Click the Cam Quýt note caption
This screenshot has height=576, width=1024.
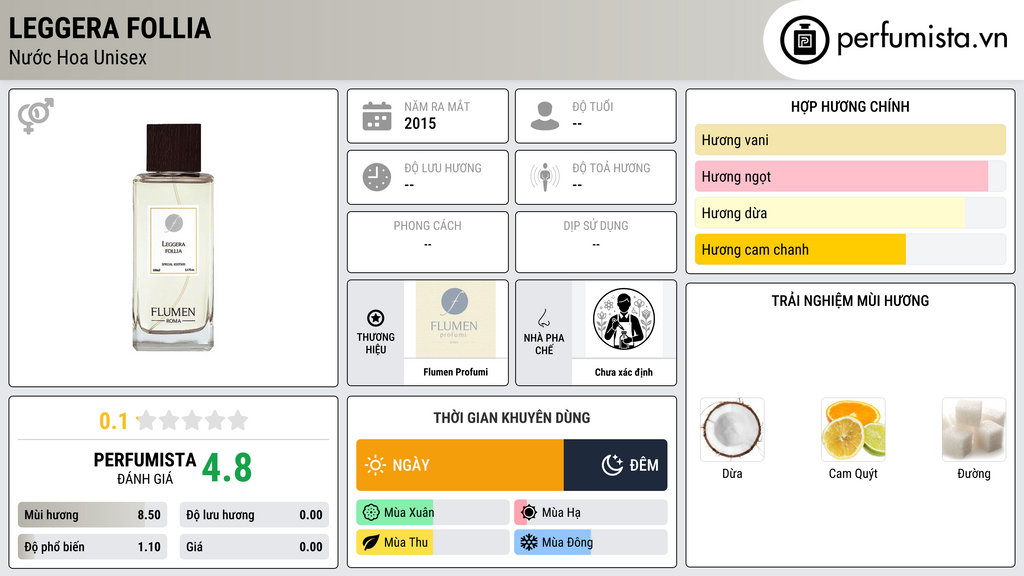click(853, 473)
